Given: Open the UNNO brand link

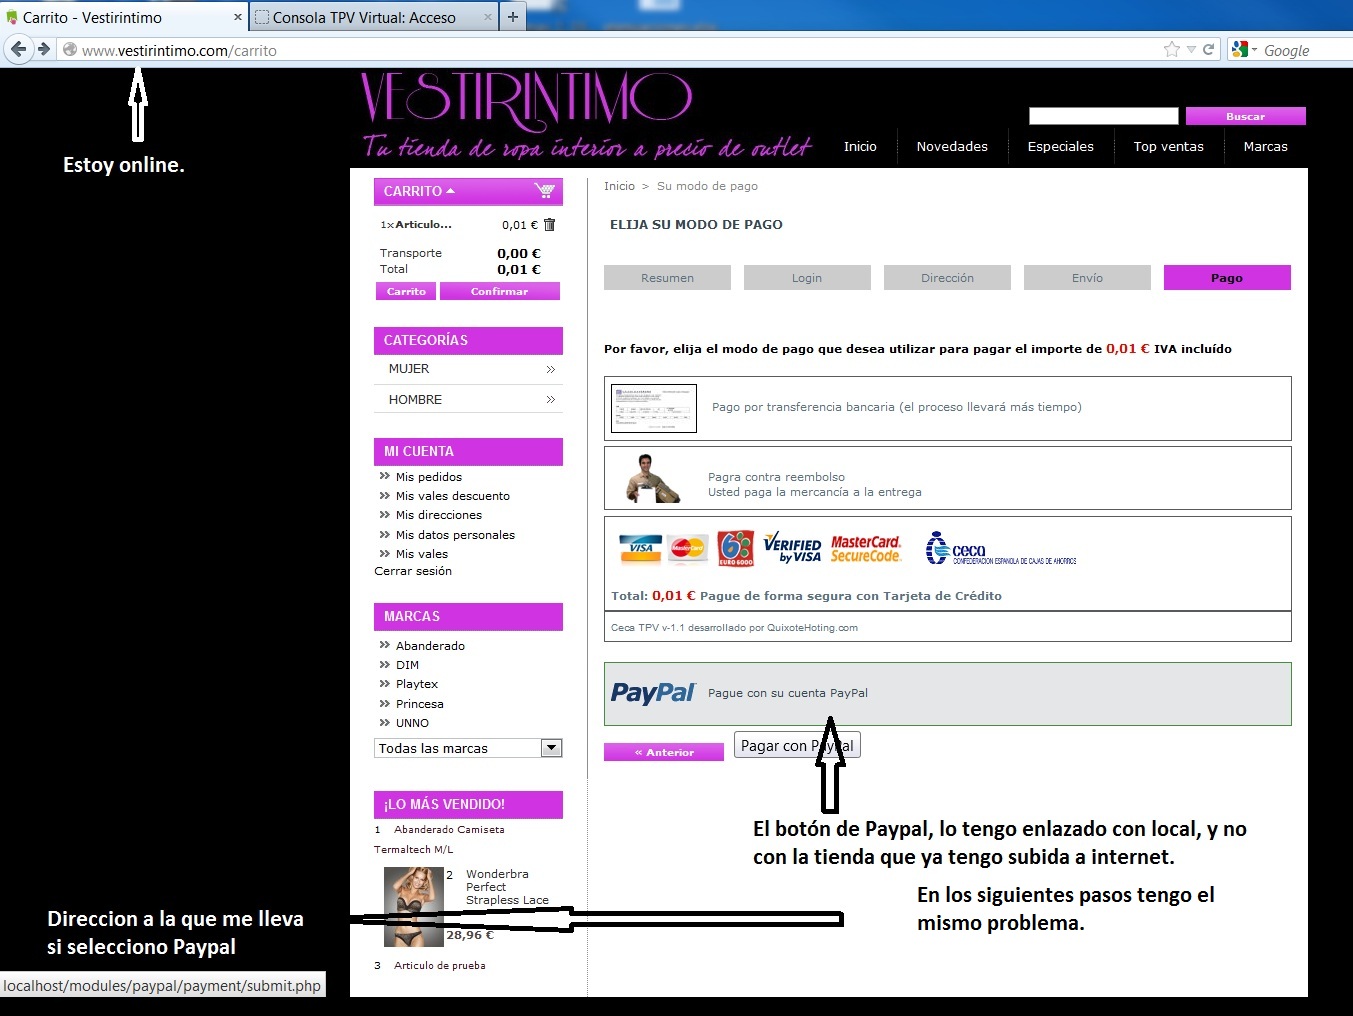Looking at the screenshot, I should [412, 723].
